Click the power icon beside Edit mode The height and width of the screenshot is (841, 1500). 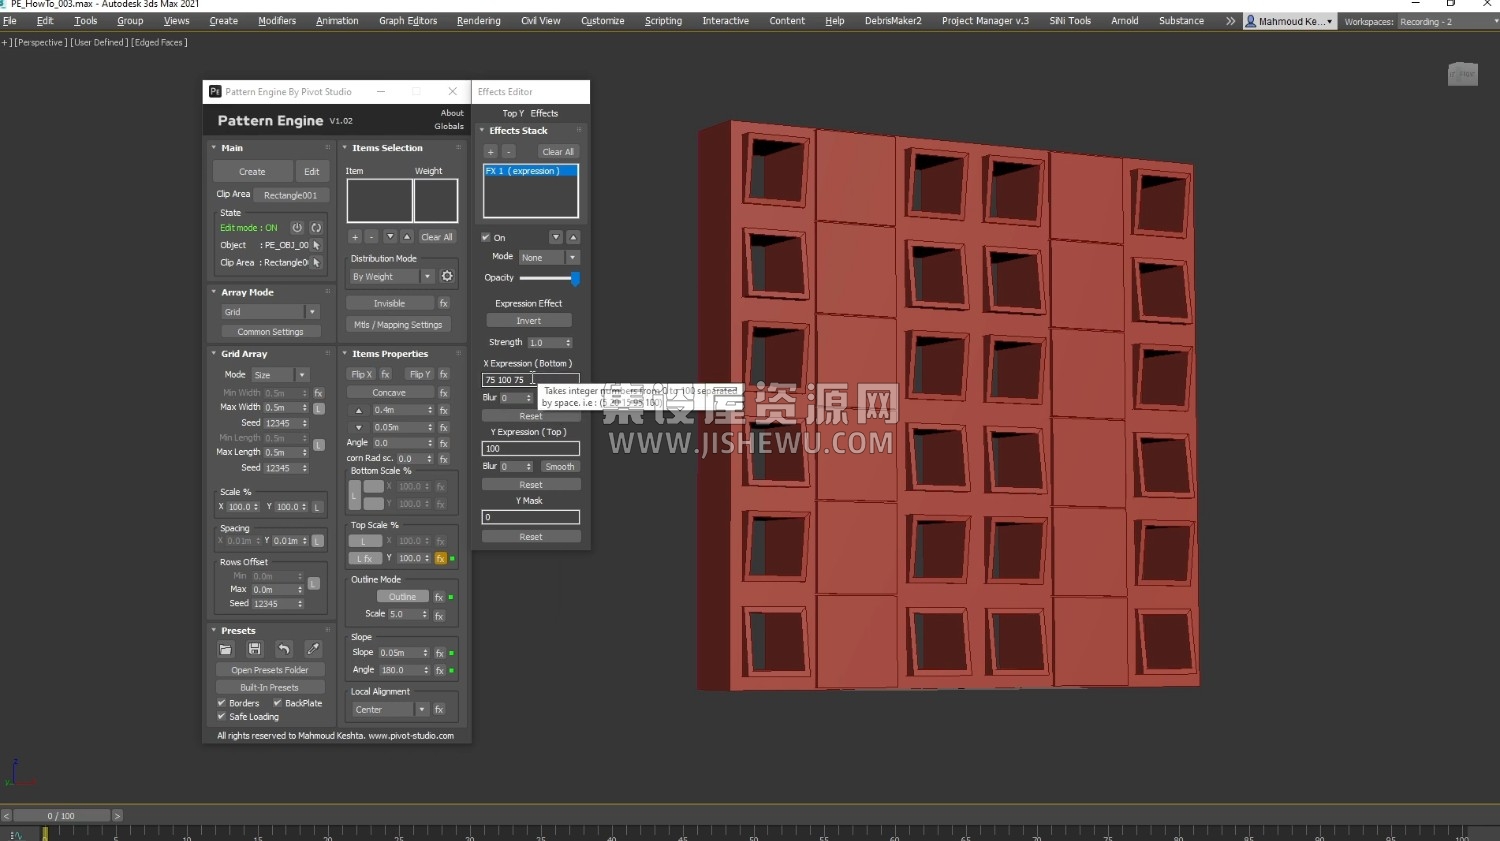click(297, 228)
